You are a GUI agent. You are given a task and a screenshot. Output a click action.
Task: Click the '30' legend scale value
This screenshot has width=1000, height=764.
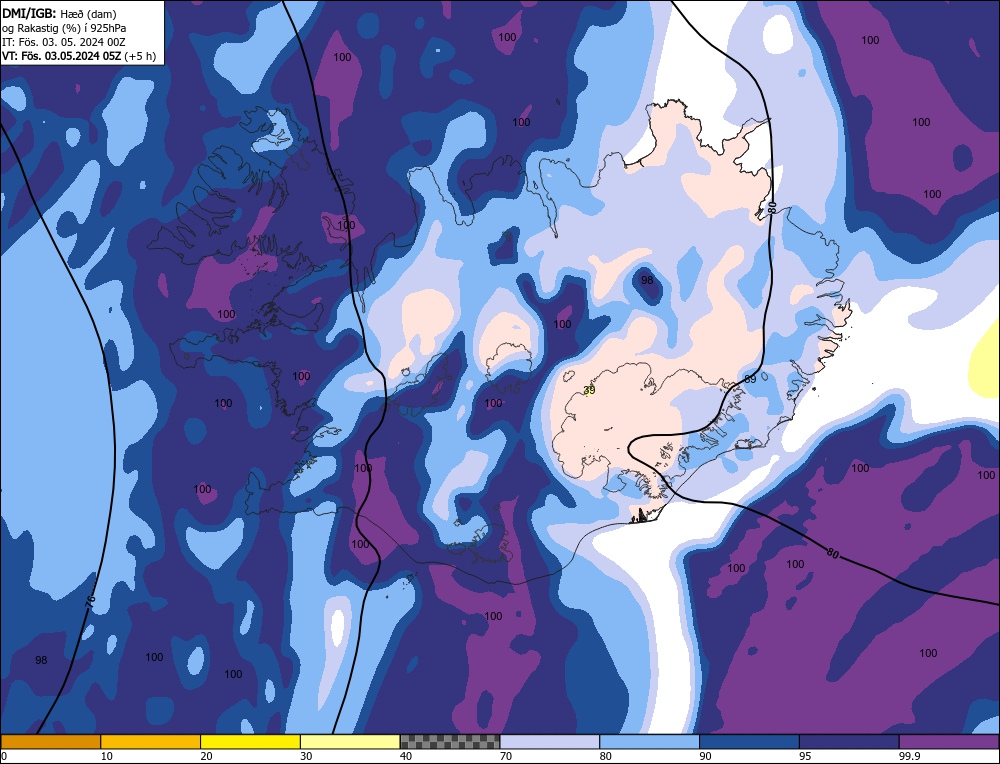(x=307, y=756)
